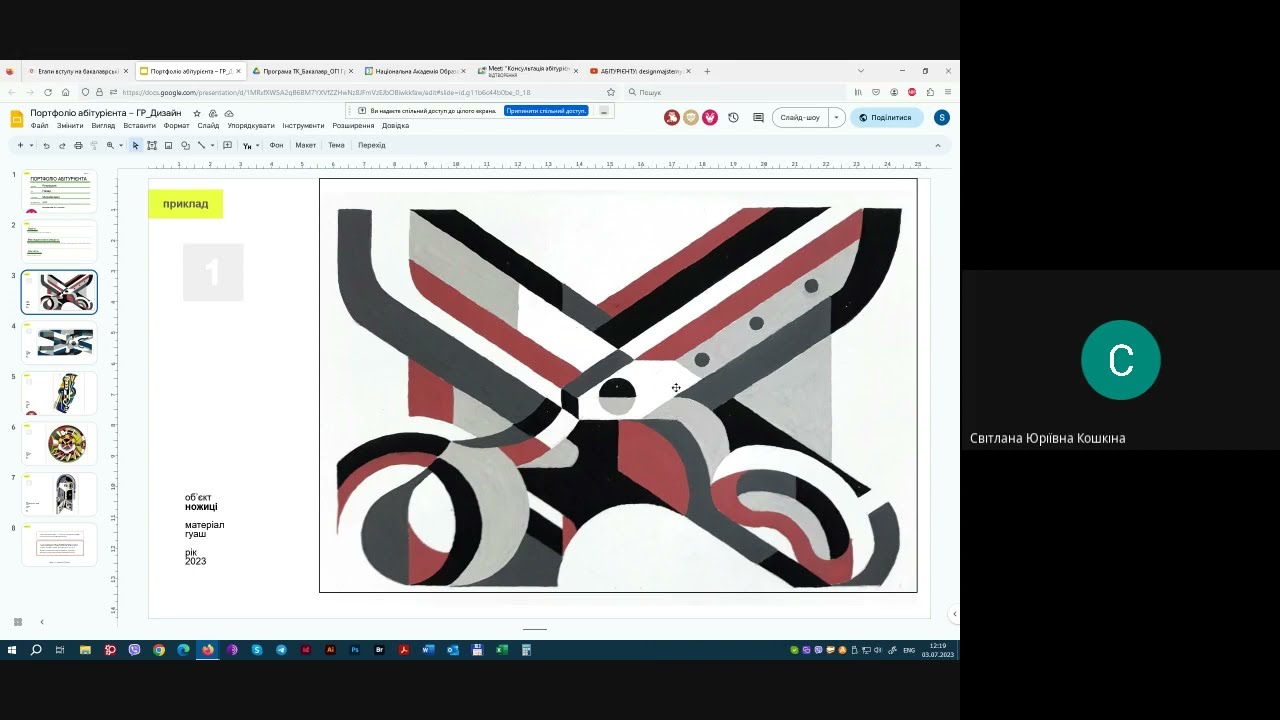
Task: Select slide 4 thumbnail in filmstrip
Action: coord(59,343)
